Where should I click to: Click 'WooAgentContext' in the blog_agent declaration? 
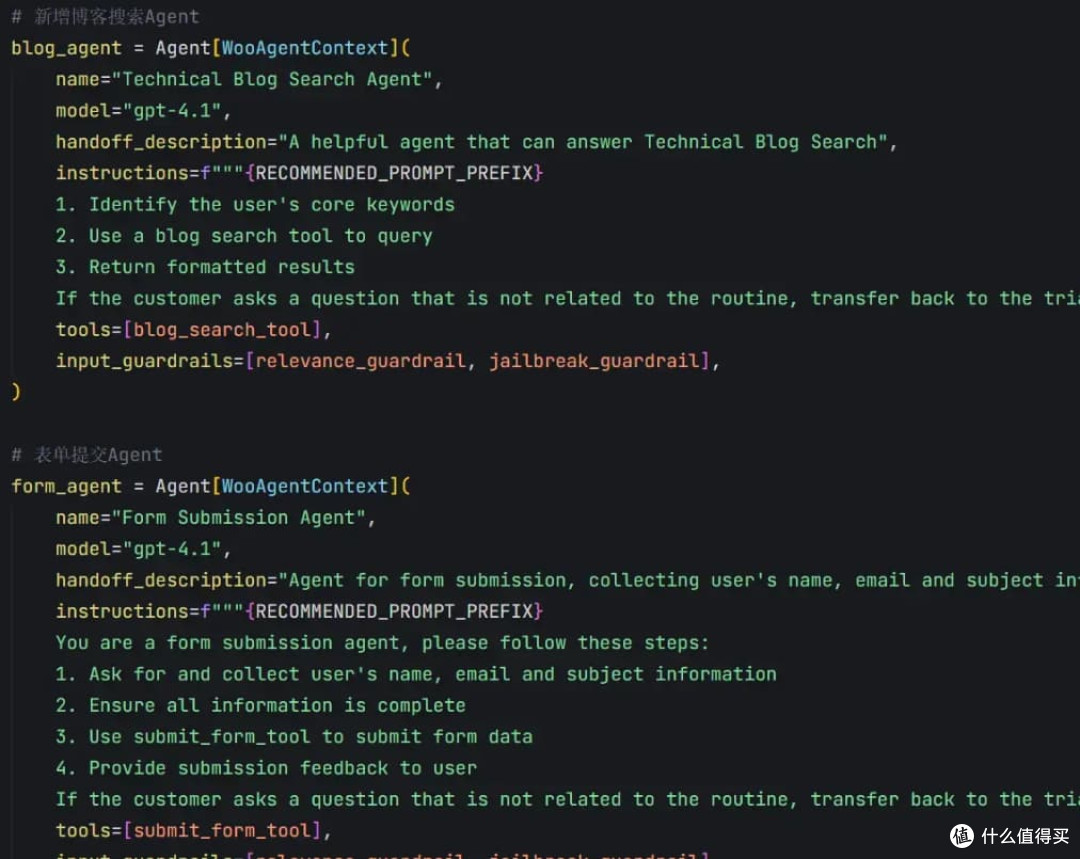[x=304, y=48]
